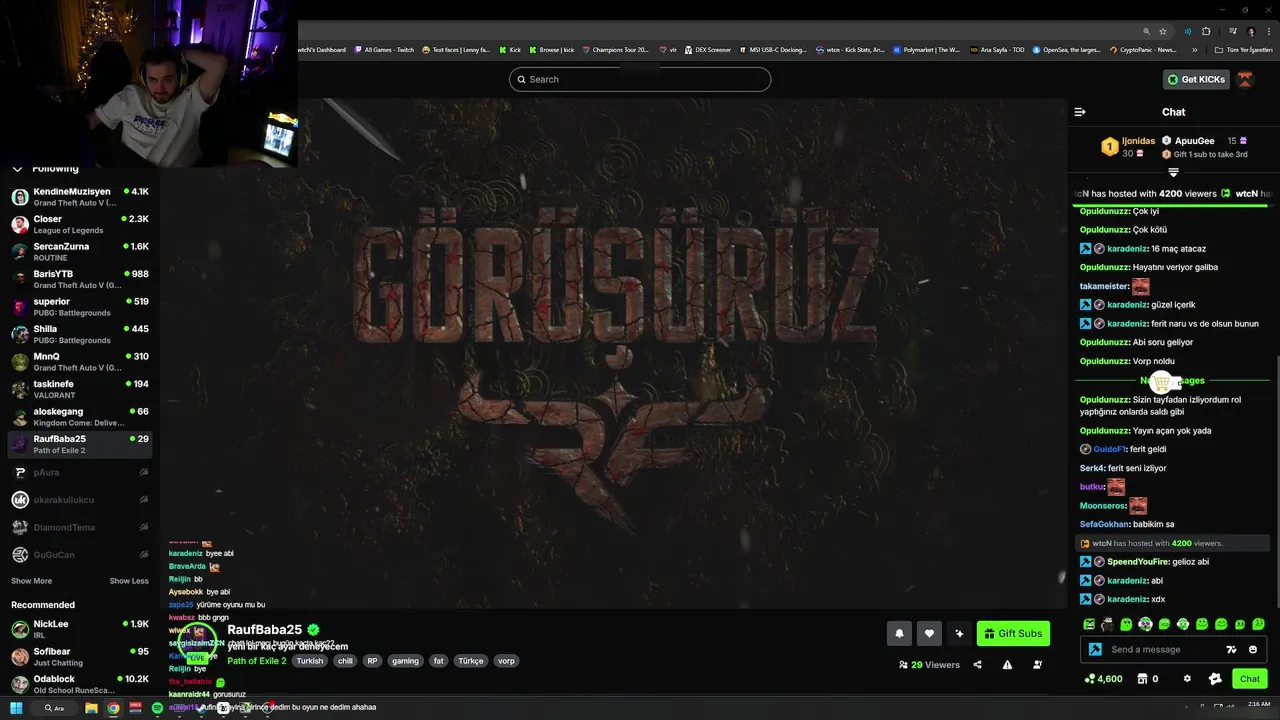
Task: Click the star-shaped icon left of Chat button
Action: click(x=1215, y=679)
